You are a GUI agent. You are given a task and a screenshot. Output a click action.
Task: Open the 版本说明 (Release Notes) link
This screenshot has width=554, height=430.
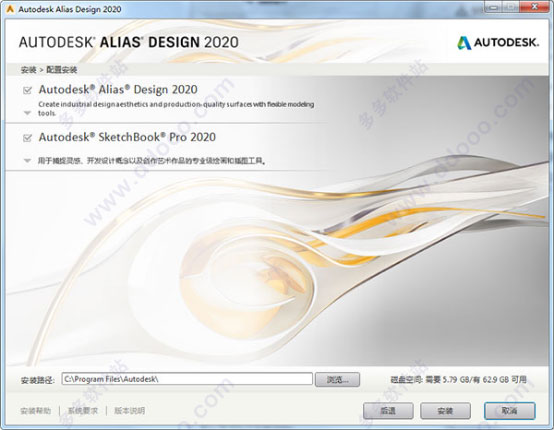click(x=129, y=411)
